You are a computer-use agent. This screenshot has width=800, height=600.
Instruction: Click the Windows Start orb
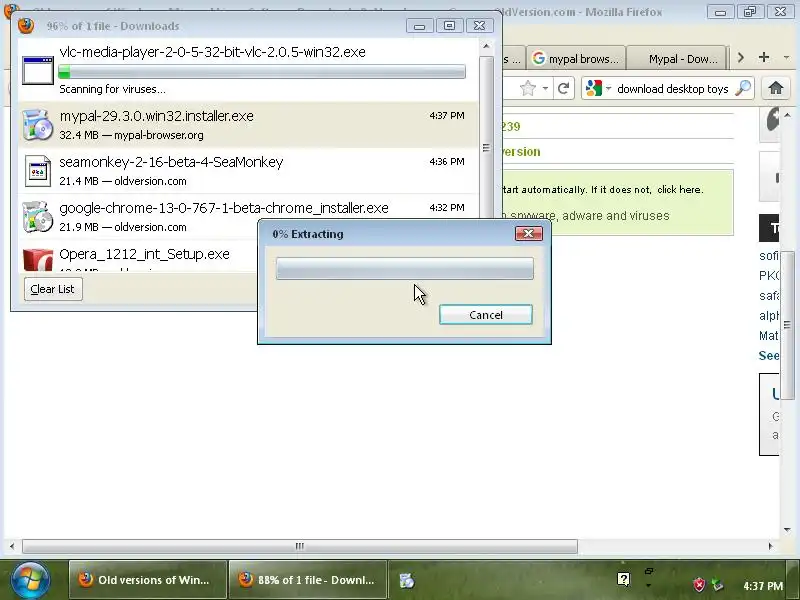(x=30, y=580)
